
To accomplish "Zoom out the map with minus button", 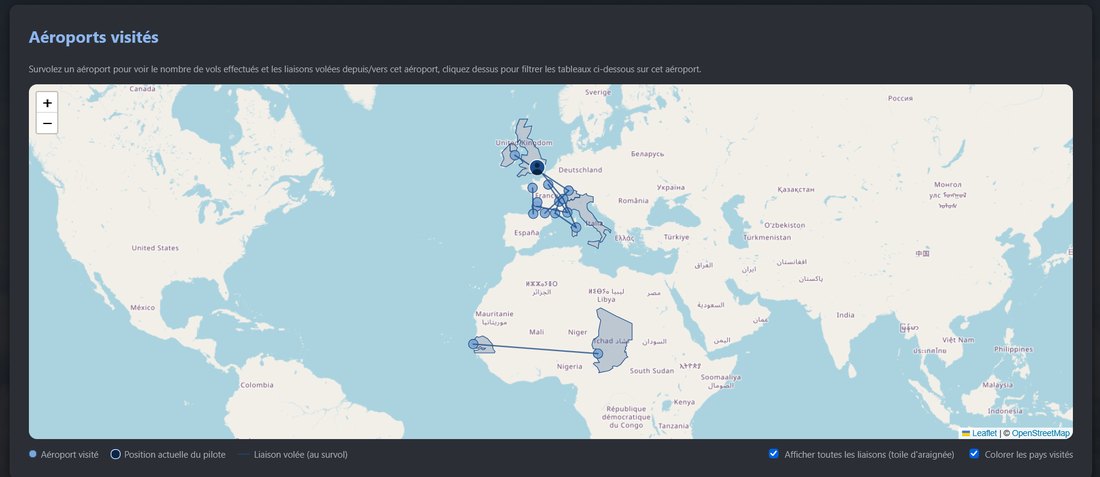I will pyautogui.click(x=47, y=123).
